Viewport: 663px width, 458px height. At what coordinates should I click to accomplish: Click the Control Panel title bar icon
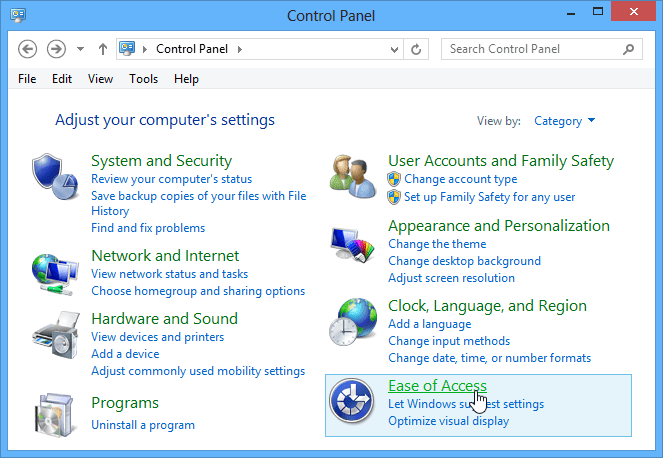pyautogui.click(x=18, y=15)
